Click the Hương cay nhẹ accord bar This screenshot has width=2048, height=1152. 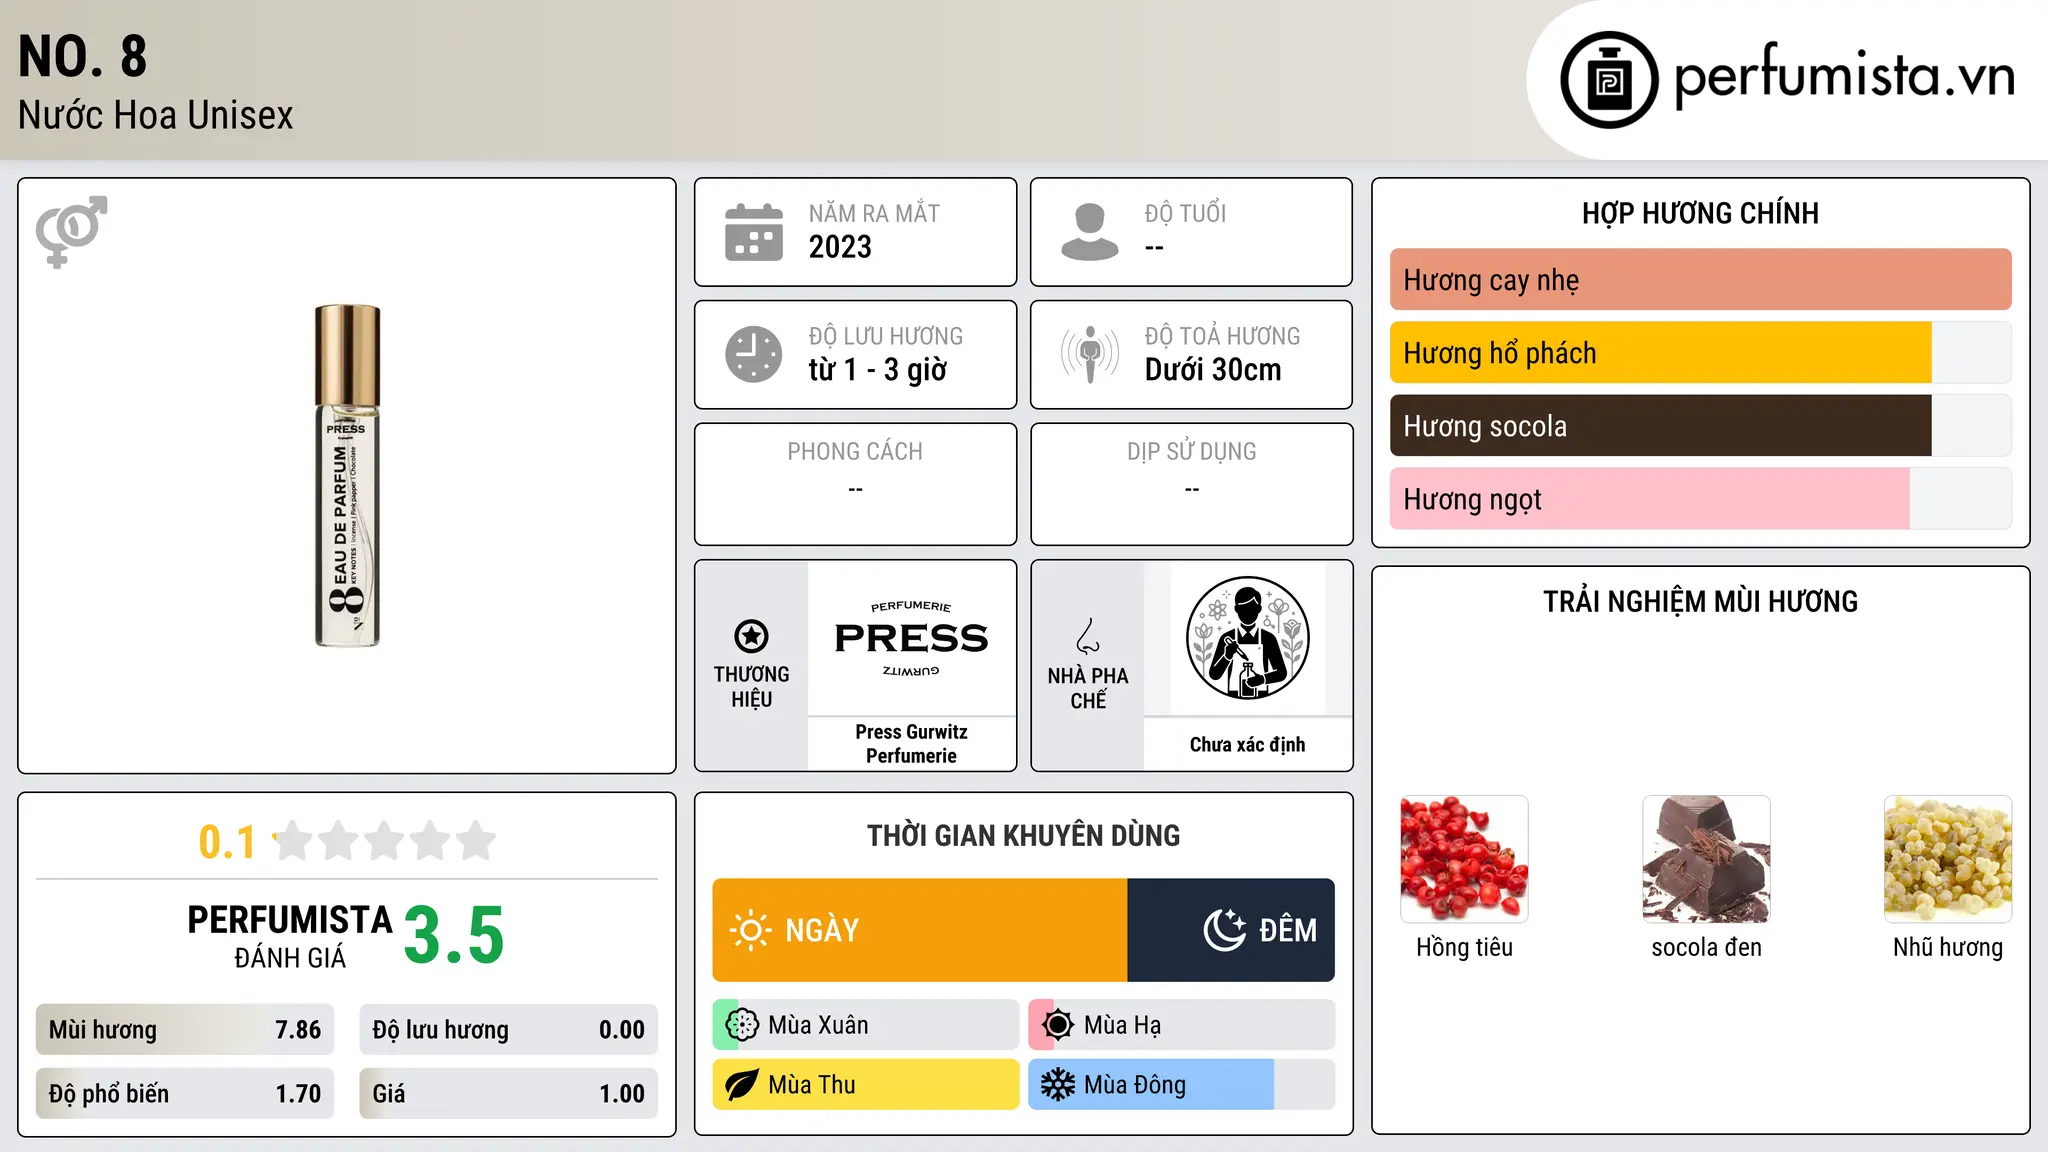pos(1700,280)
